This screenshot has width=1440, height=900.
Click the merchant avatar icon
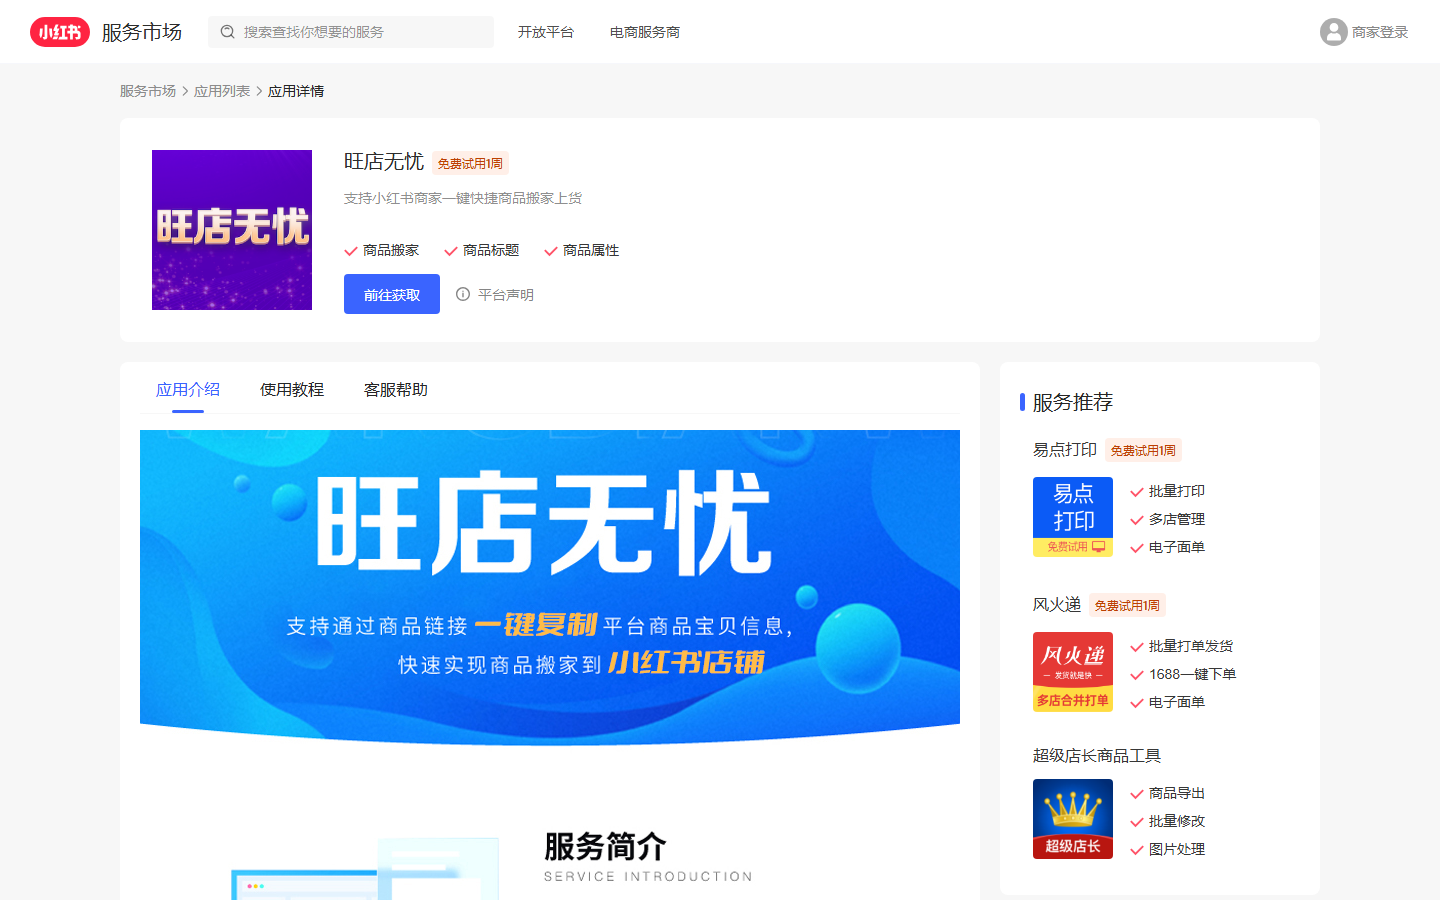[1334, 32]
